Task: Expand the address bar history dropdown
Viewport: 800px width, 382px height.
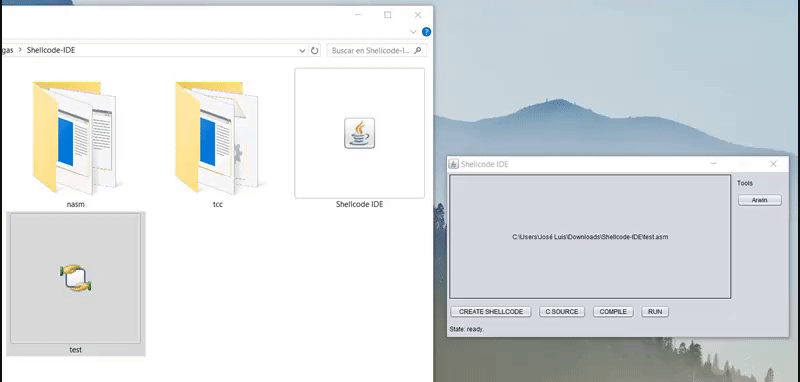Action: pos(302,50)
